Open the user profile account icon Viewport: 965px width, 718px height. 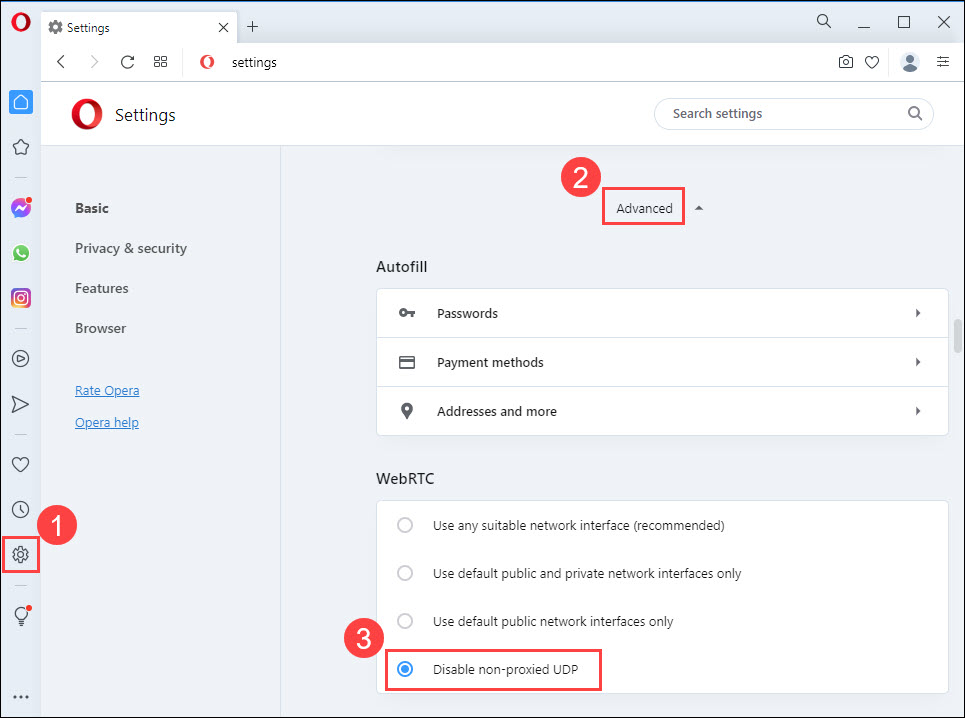tap(910, 62)
